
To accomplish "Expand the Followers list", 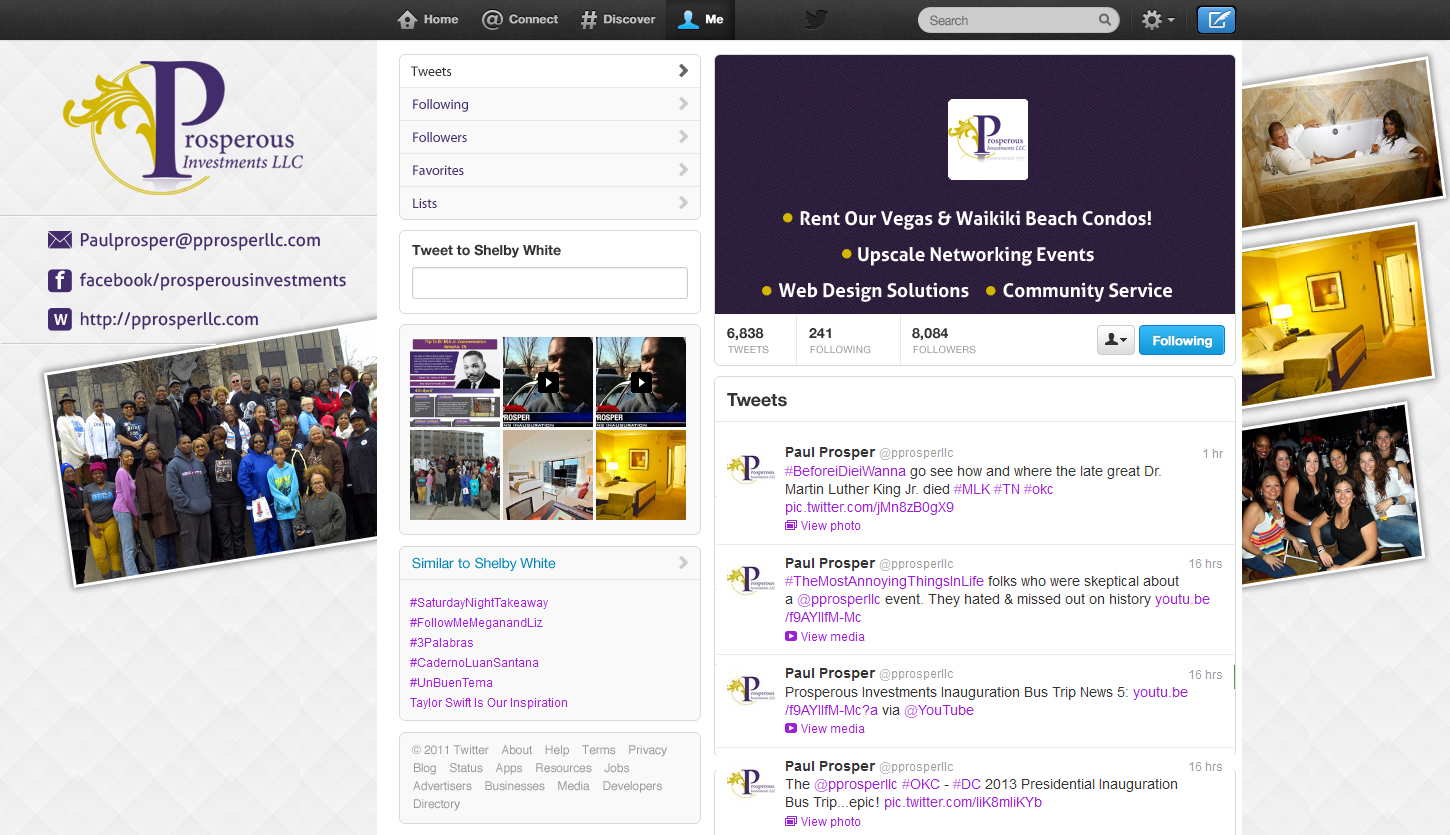I will click(x=549, y=137).
